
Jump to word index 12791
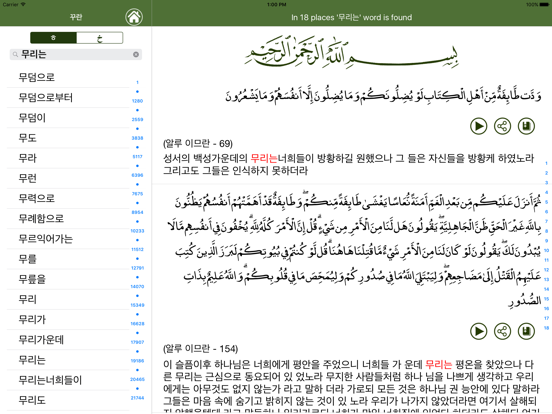point(137,268)
